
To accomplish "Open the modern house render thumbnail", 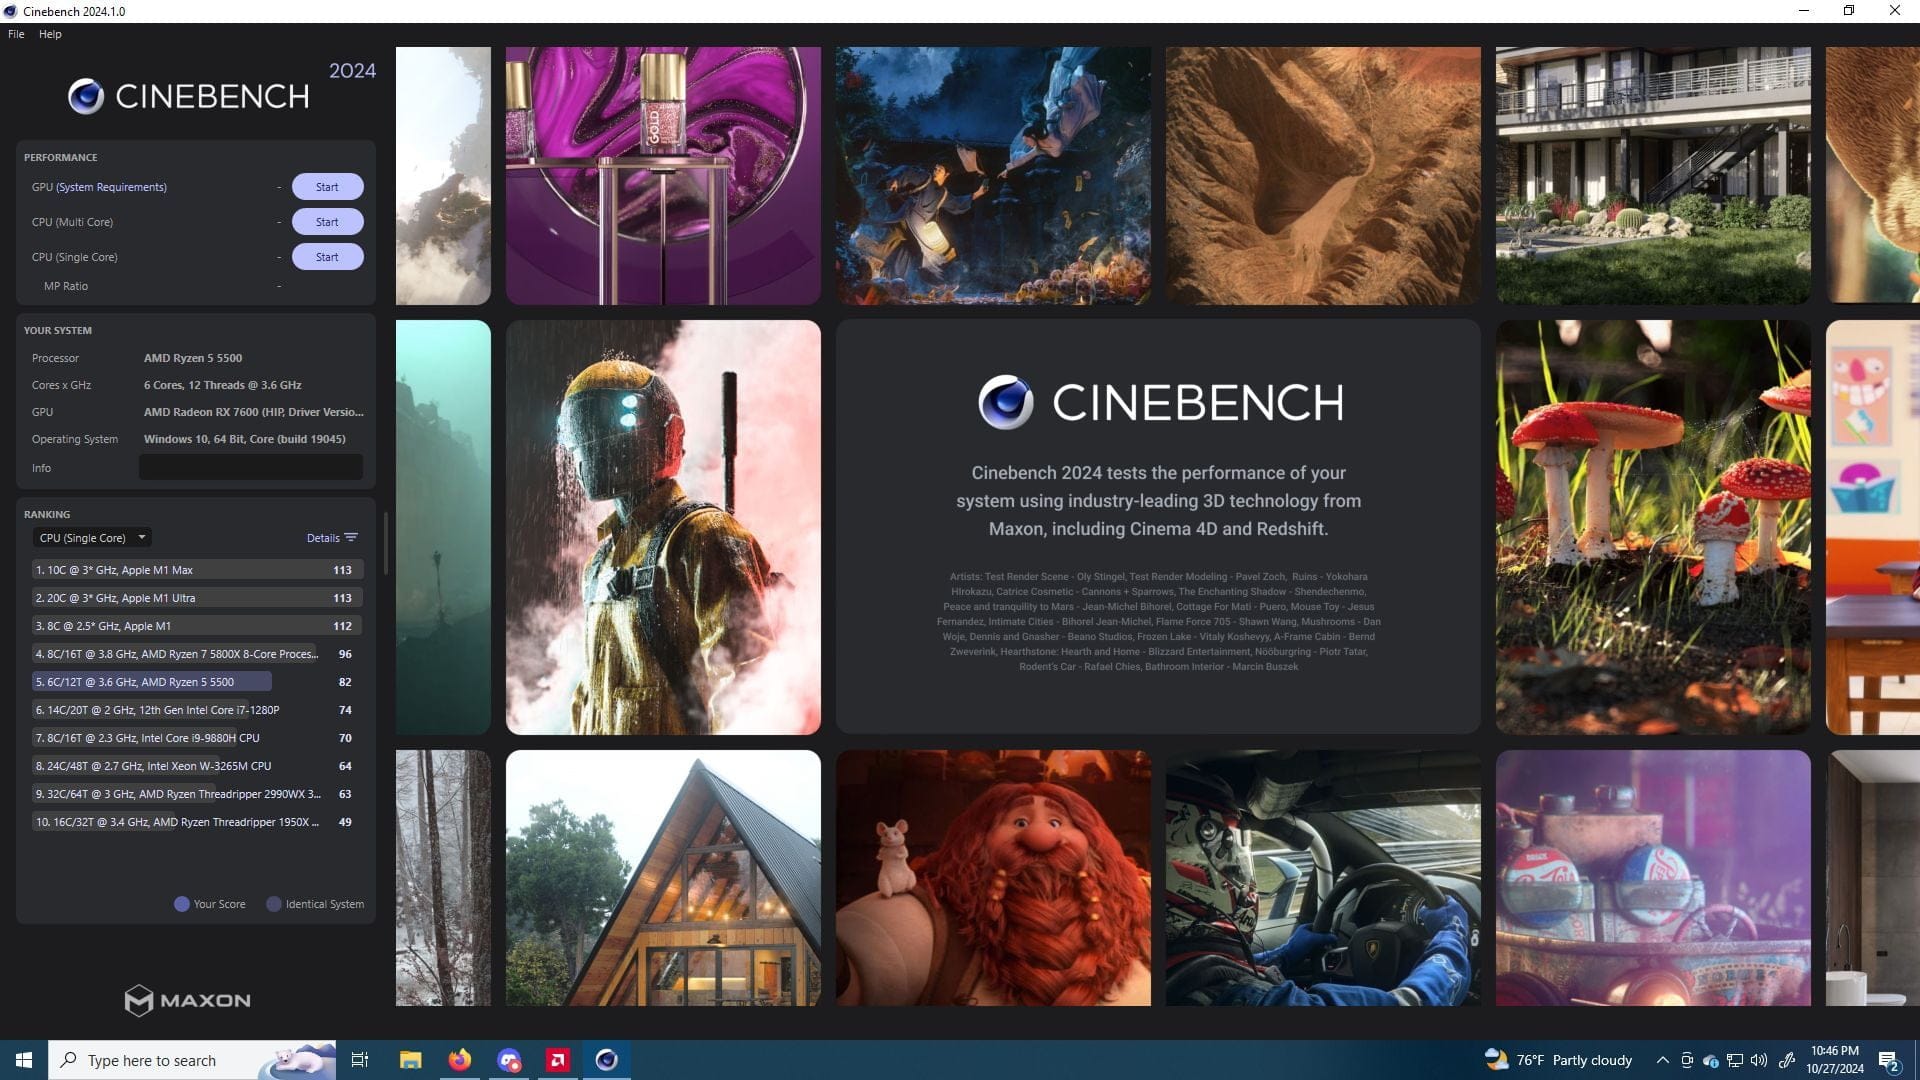I will pyautogui.click(x=1653, y=175).
